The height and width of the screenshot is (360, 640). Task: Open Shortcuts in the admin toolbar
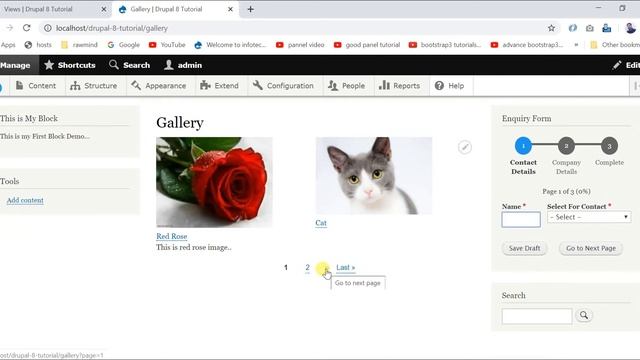click(x=70, y=65)
